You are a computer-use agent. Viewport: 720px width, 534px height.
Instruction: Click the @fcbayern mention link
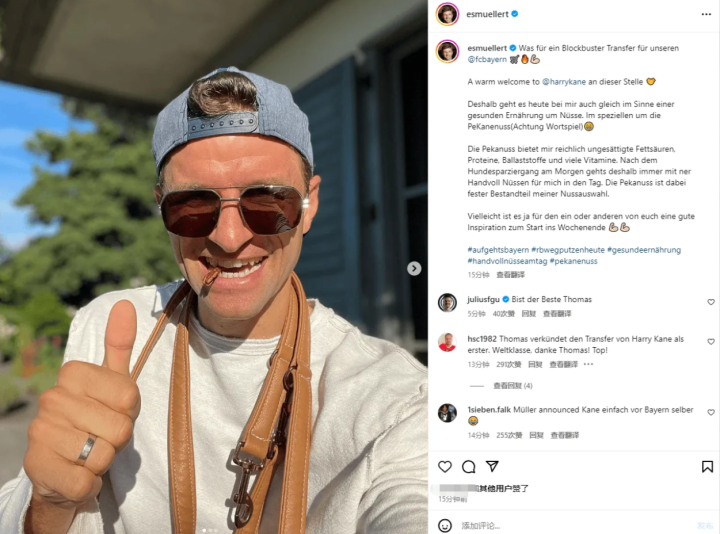click(x=487, y=59)
